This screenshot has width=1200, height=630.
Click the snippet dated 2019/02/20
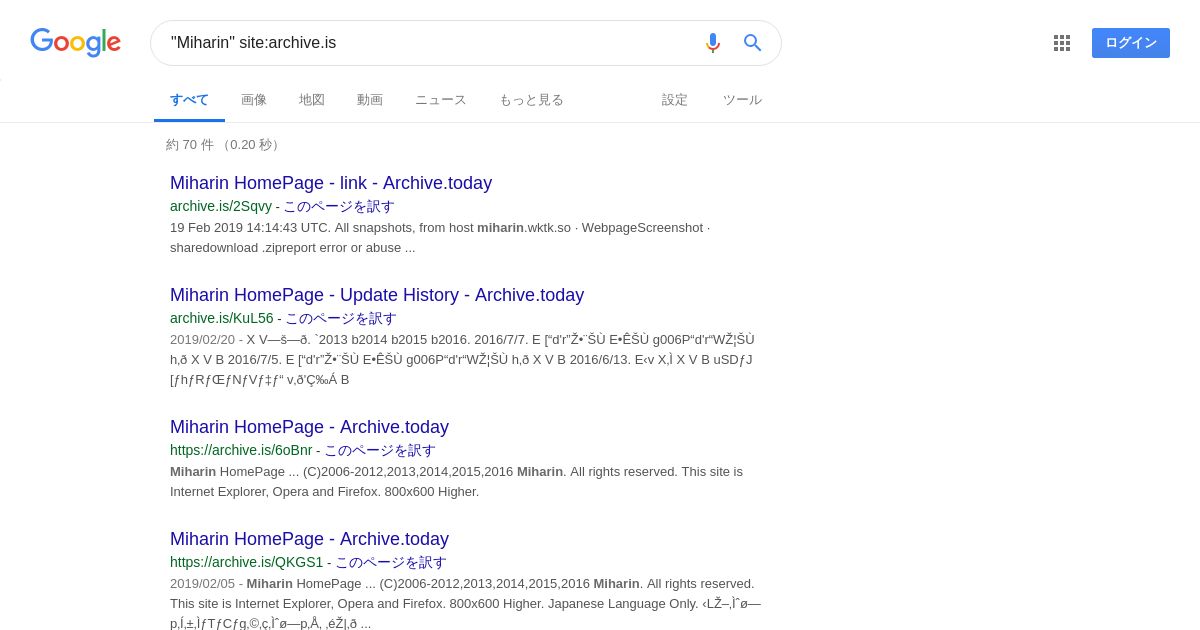coord(462,359)
